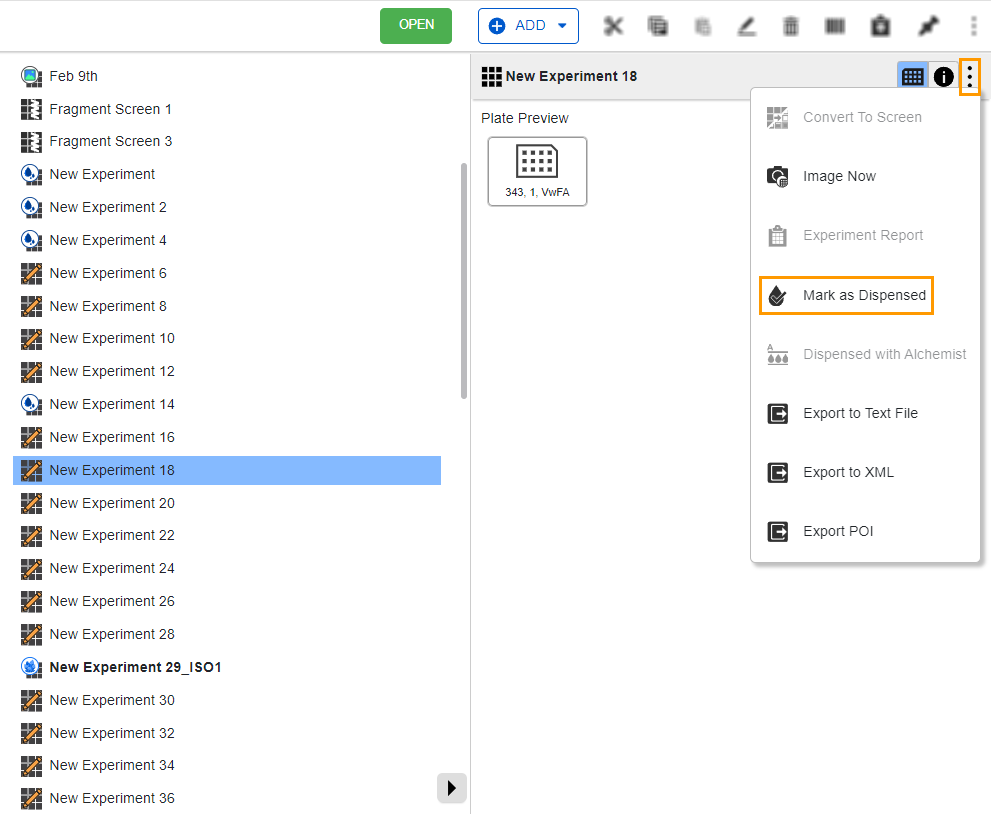
Task: Click the Copy icon in toolbar
Action: [x=658, y=26]
